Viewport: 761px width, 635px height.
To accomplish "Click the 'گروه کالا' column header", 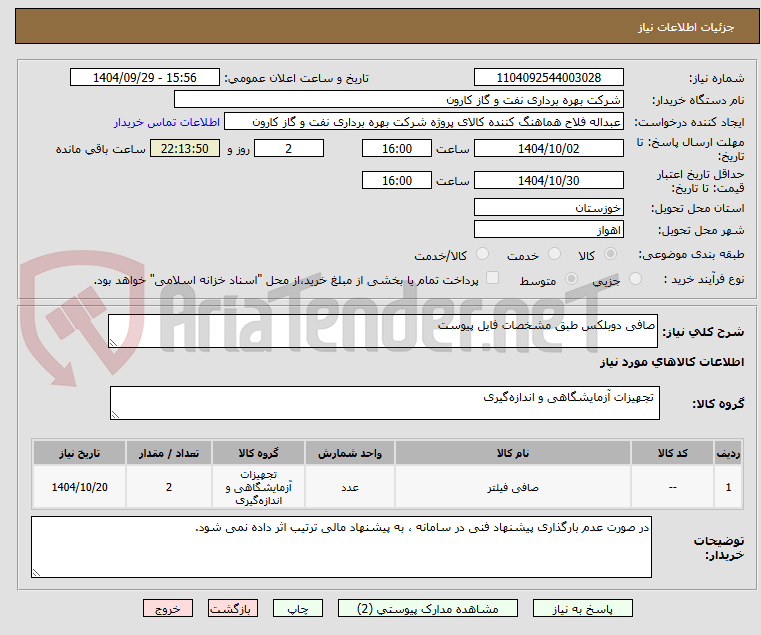I will pos(258,453).
